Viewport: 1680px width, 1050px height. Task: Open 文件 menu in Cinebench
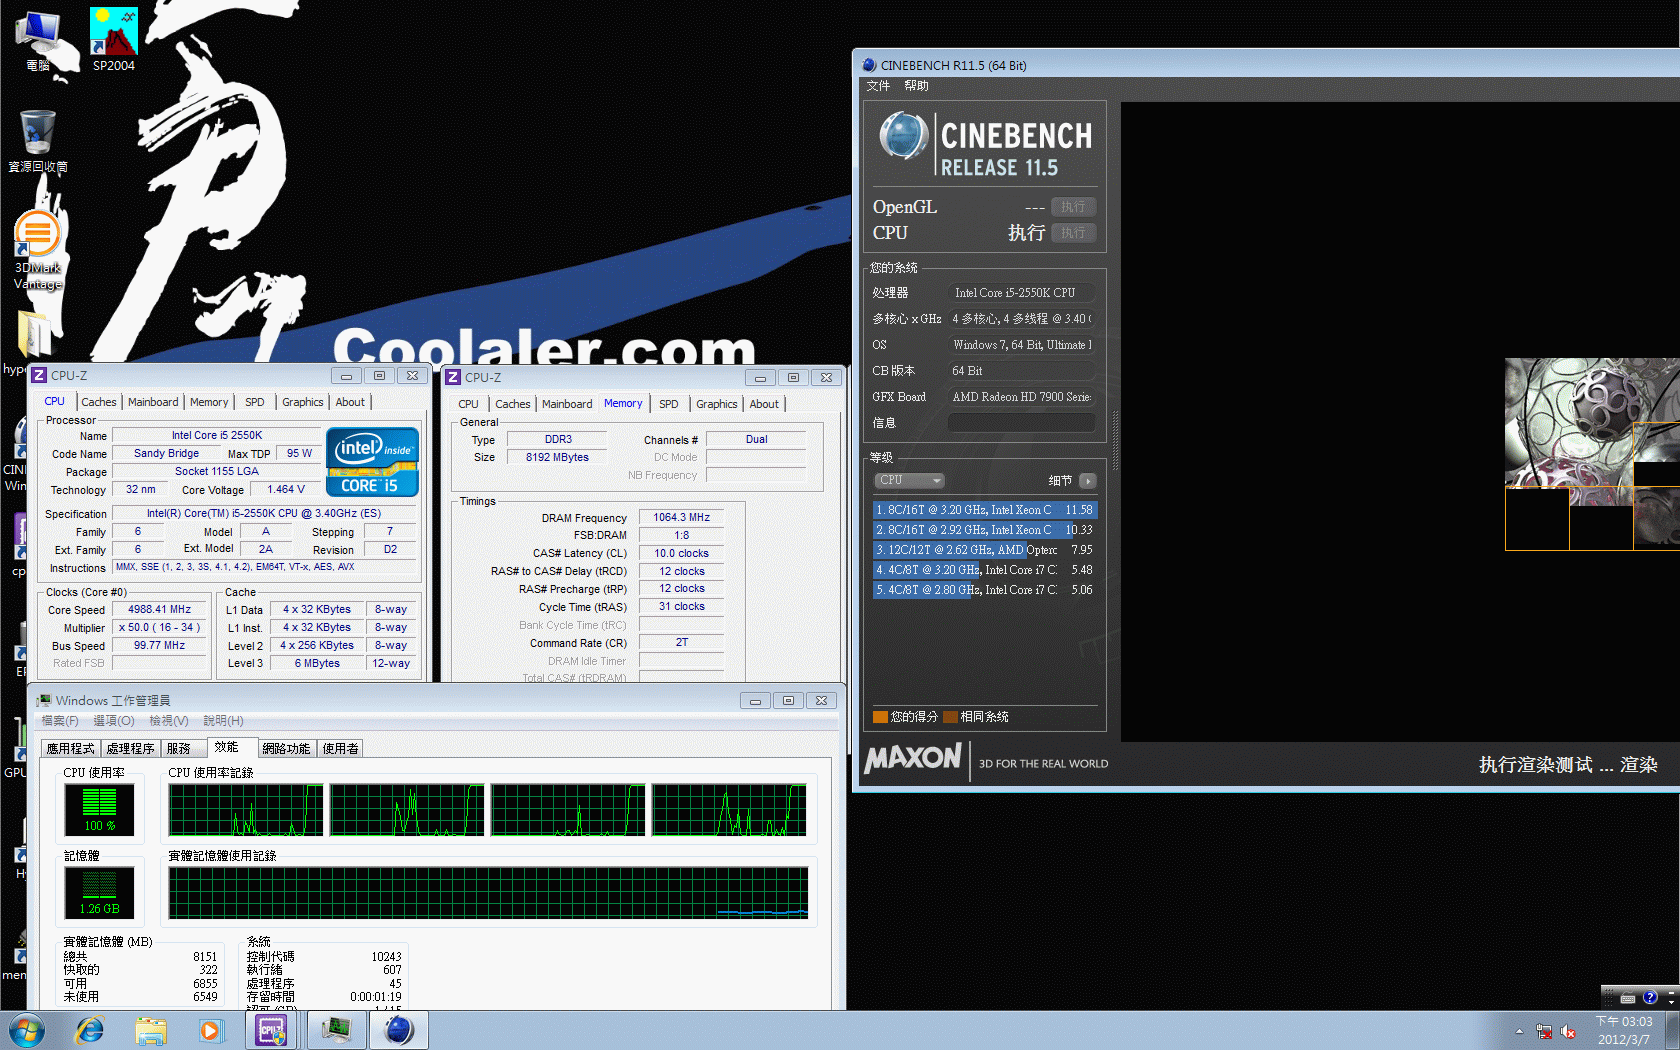pyautogui.click(x=878, y=86)
